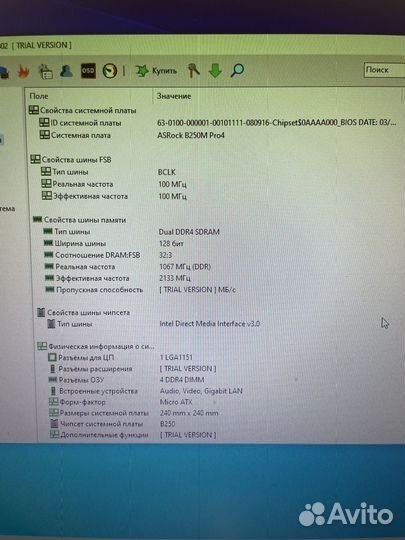Select Свойства системной платы group row
This screenshot has height=540, width=405.
[83, 111]
